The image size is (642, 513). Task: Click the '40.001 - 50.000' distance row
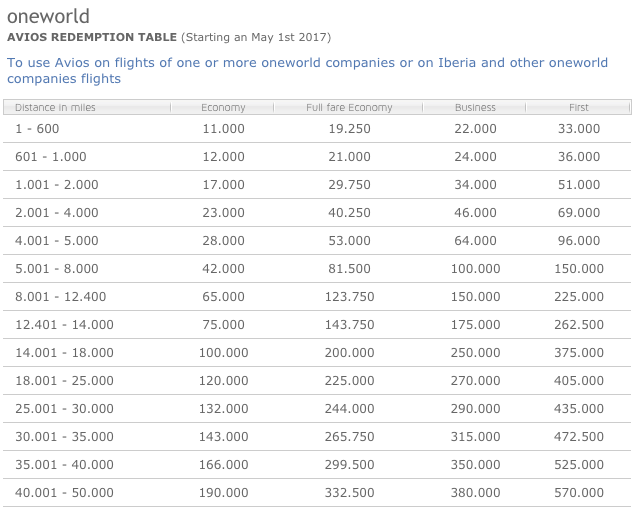[x=65, y=493]
